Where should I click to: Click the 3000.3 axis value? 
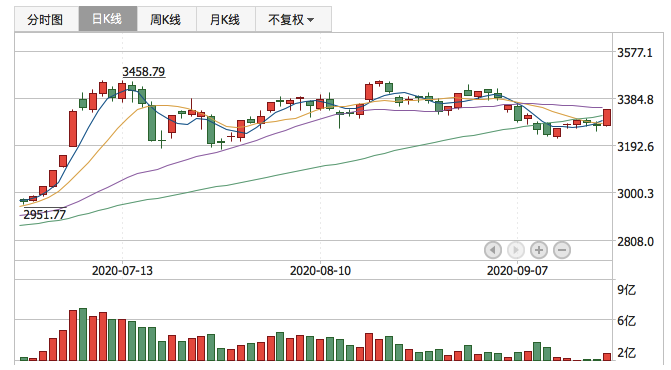tap(635, 194)
